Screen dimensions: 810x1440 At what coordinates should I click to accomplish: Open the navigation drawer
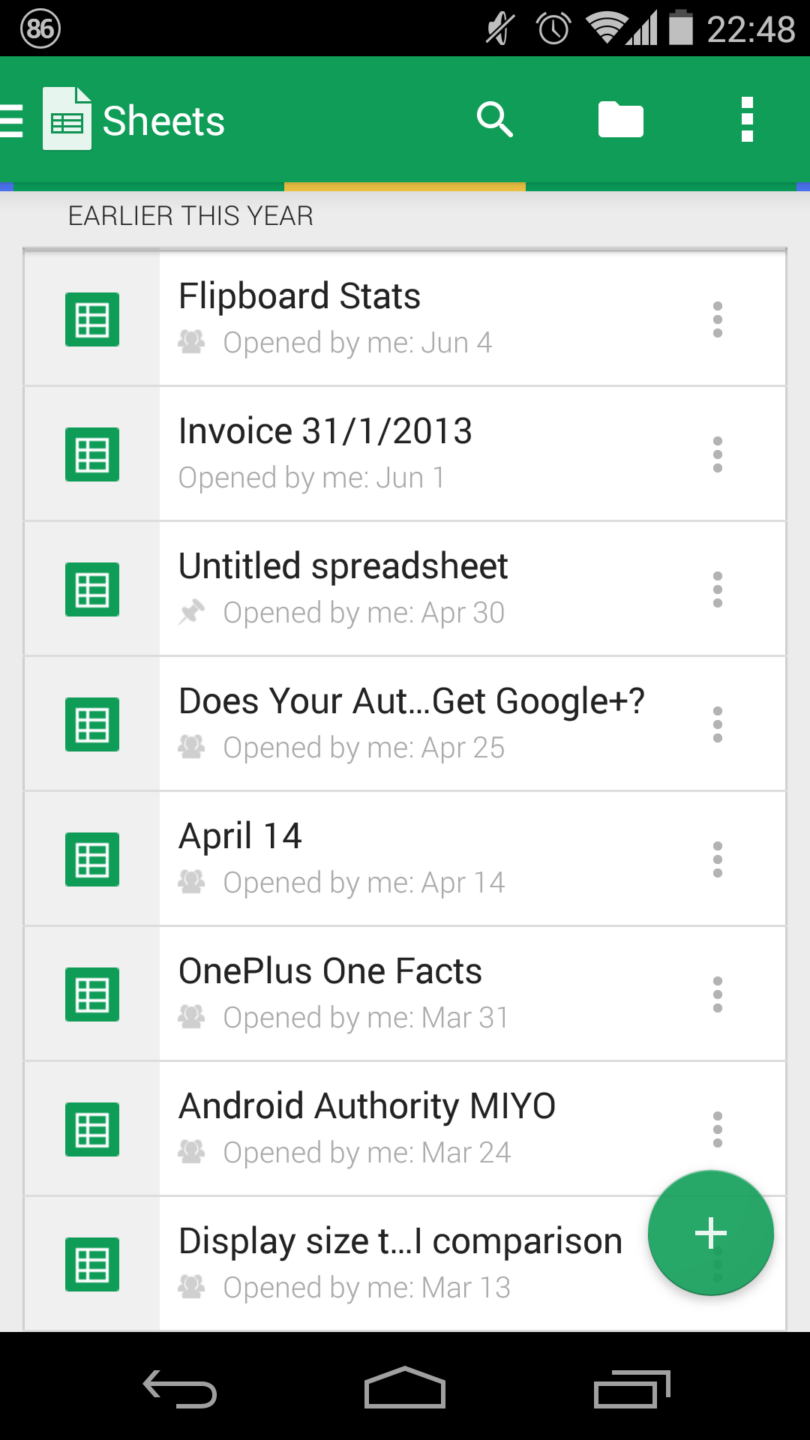12,119
